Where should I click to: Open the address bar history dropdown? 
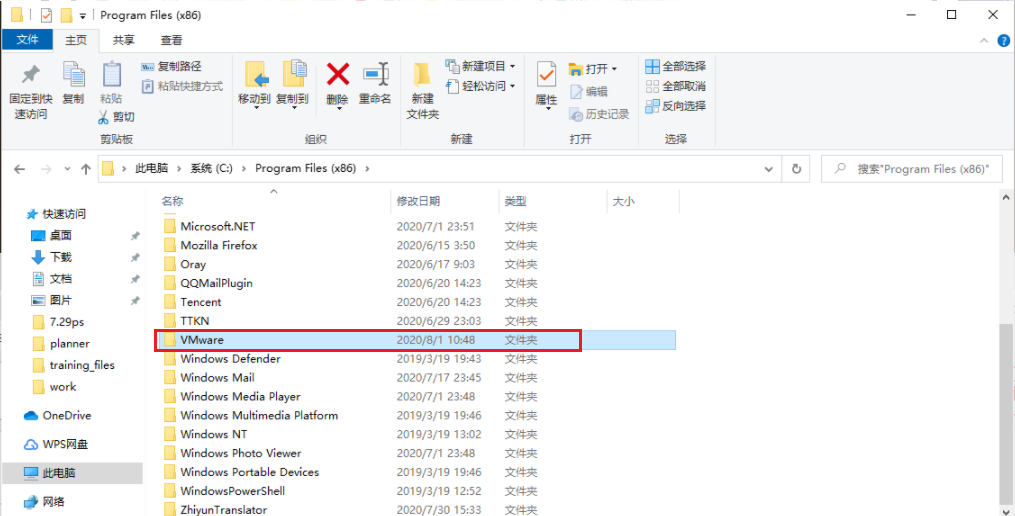(768, 169)
